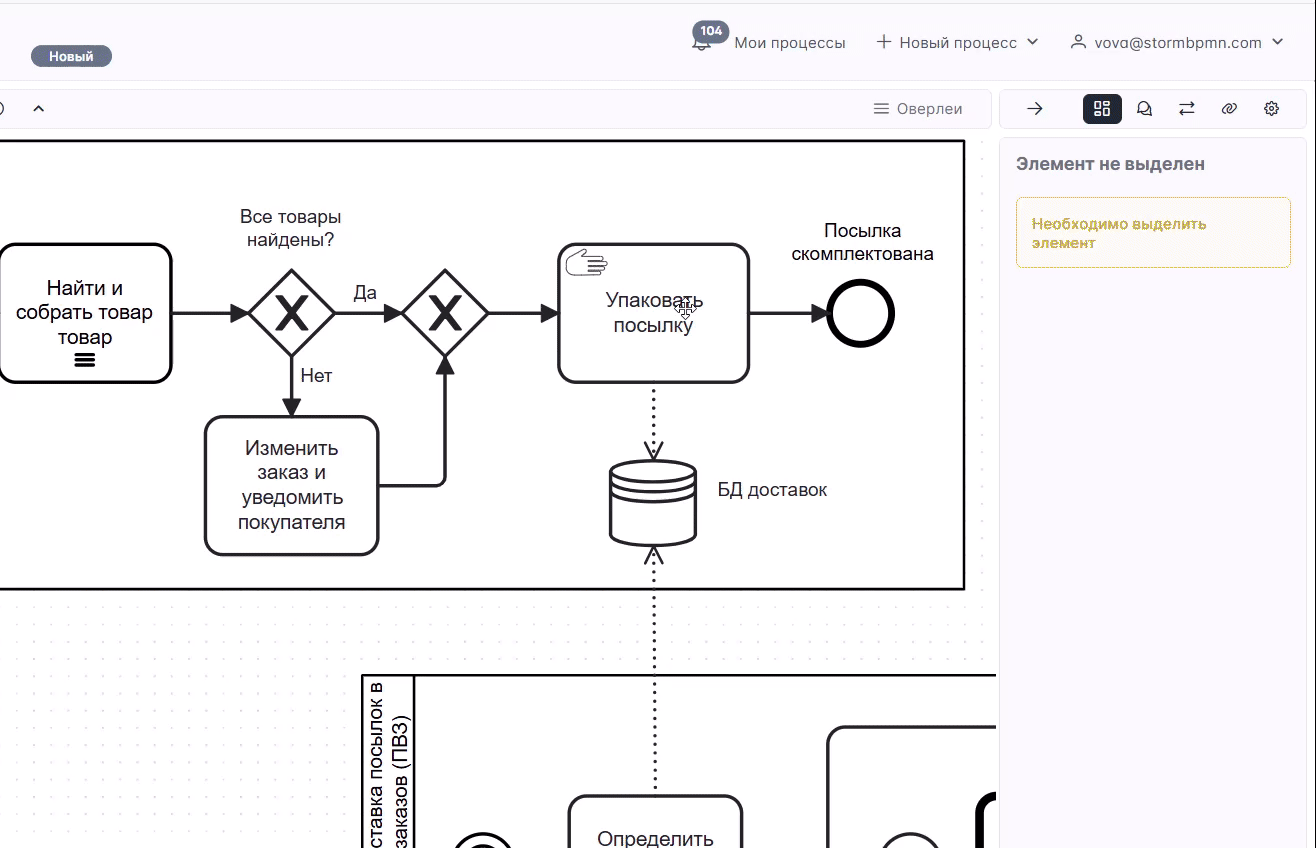Open the Оверлеи menu
The height and width of the screenshot is (848, 1316).
point(918,109)
